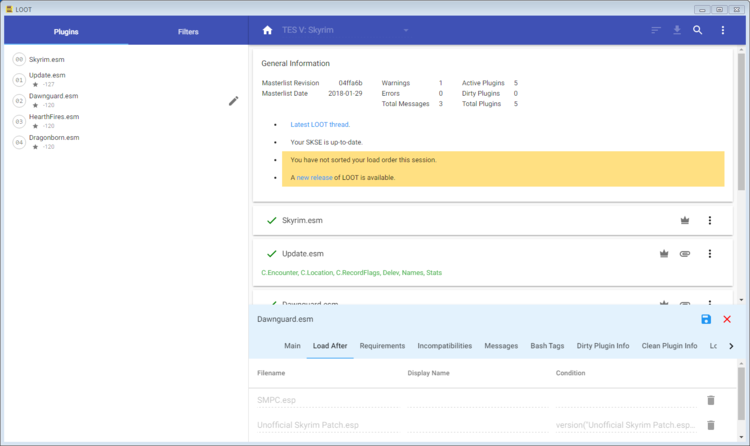
Task: Click the attachment icon on Update.esm card
Action: 685,254
